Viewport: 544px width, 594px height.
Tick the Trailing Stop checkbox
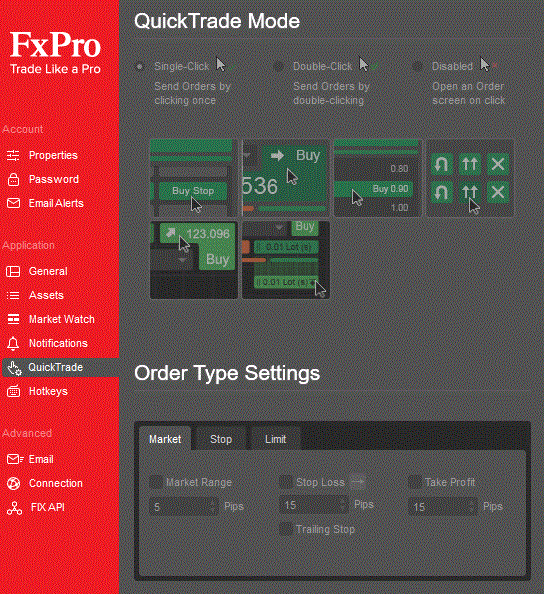[286, 529]
